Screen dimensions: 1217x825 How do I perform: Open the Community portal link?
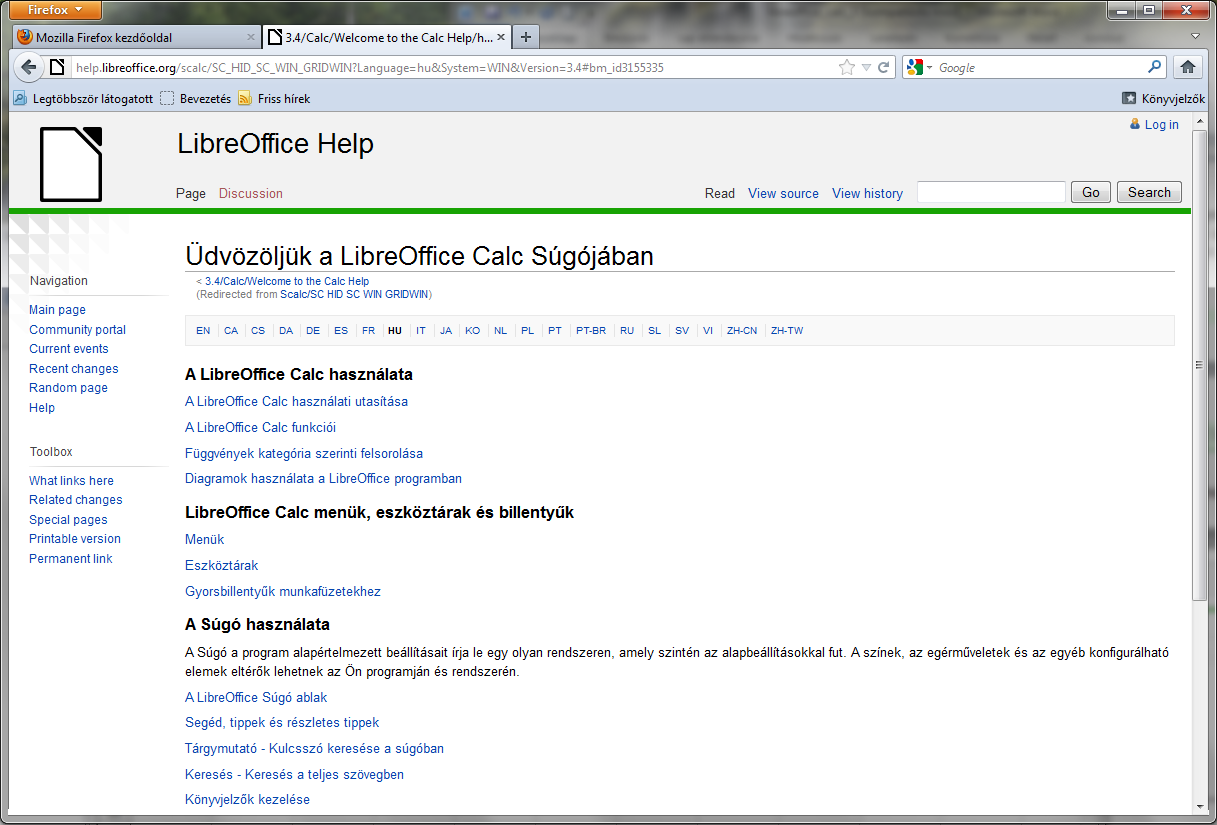77,330
